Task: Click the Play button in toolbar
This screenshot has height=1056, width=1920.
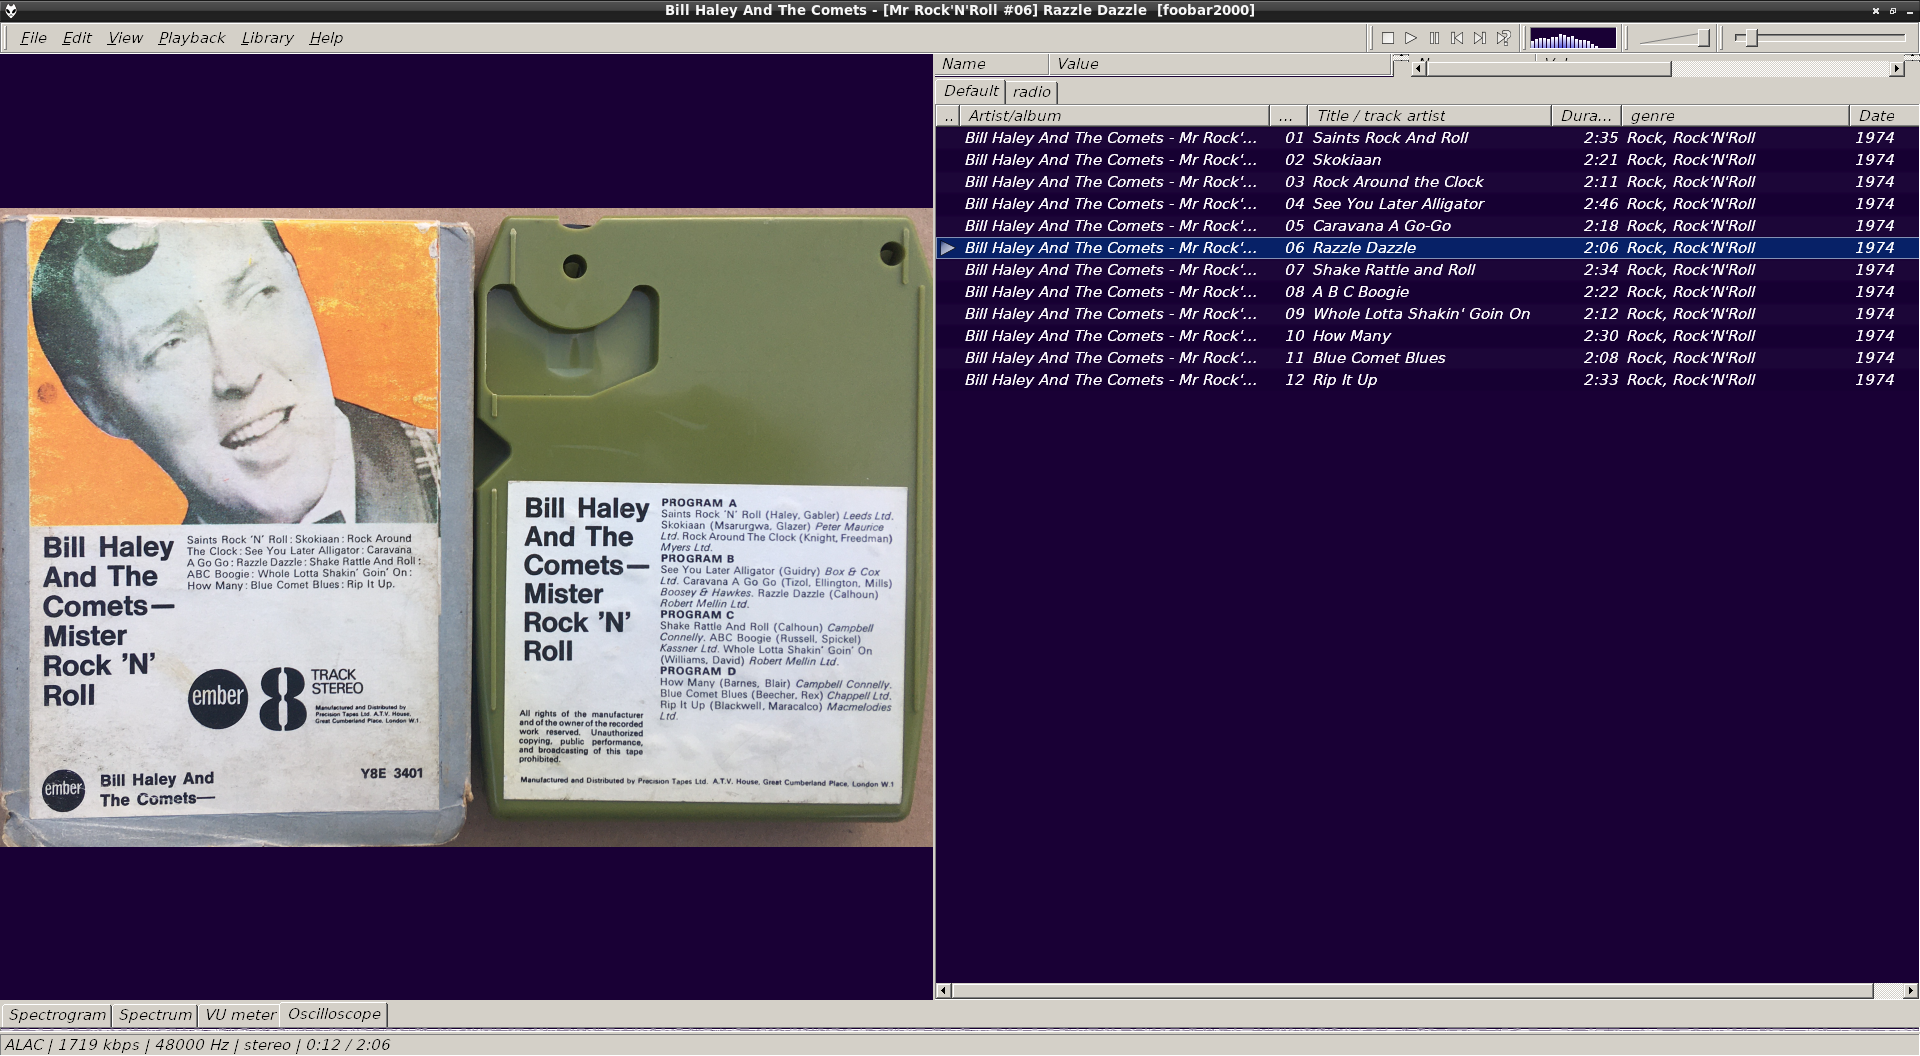Action: (x=1411, y=38)
